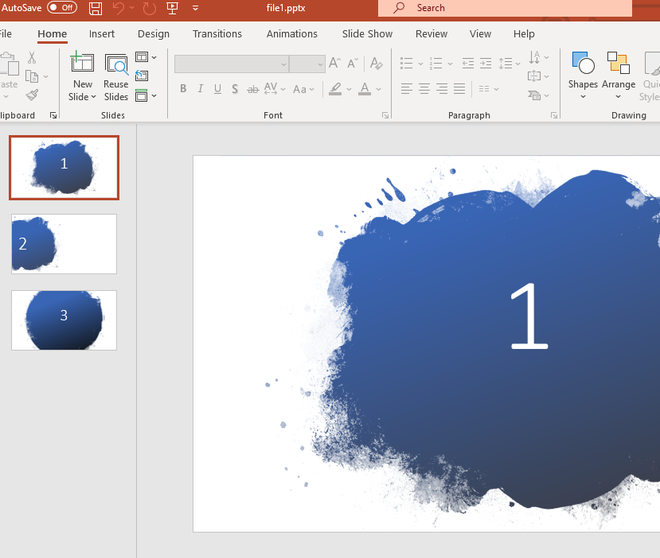Image resolution: width=660 pixels, height=558 pixels.
Task: Switch to the Transitions tab
Action: pyautogui.click(x=217, y=34)
